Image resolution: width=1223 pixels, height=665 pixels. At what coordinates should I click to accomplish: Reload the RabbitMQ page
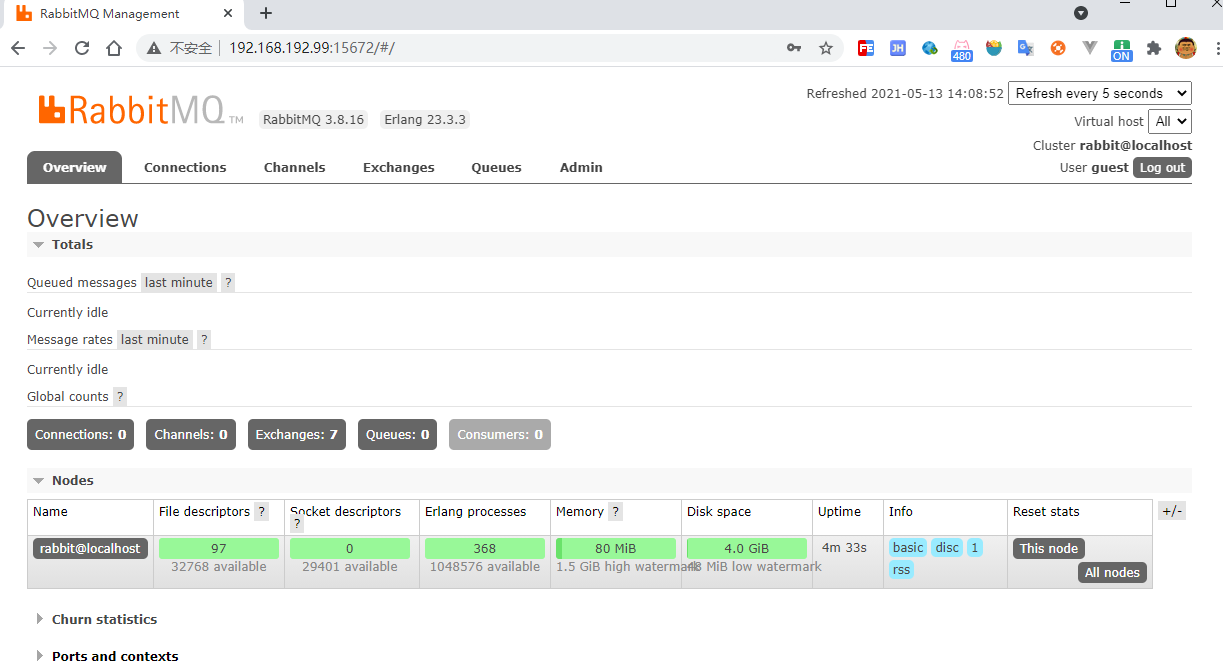pos(82,48)
